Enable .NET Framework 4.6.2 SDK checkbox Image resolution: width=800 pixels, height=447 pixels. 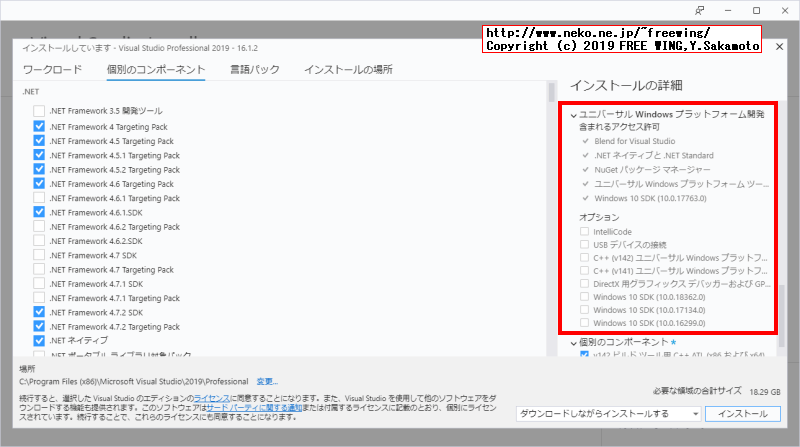tap(39, 240)
